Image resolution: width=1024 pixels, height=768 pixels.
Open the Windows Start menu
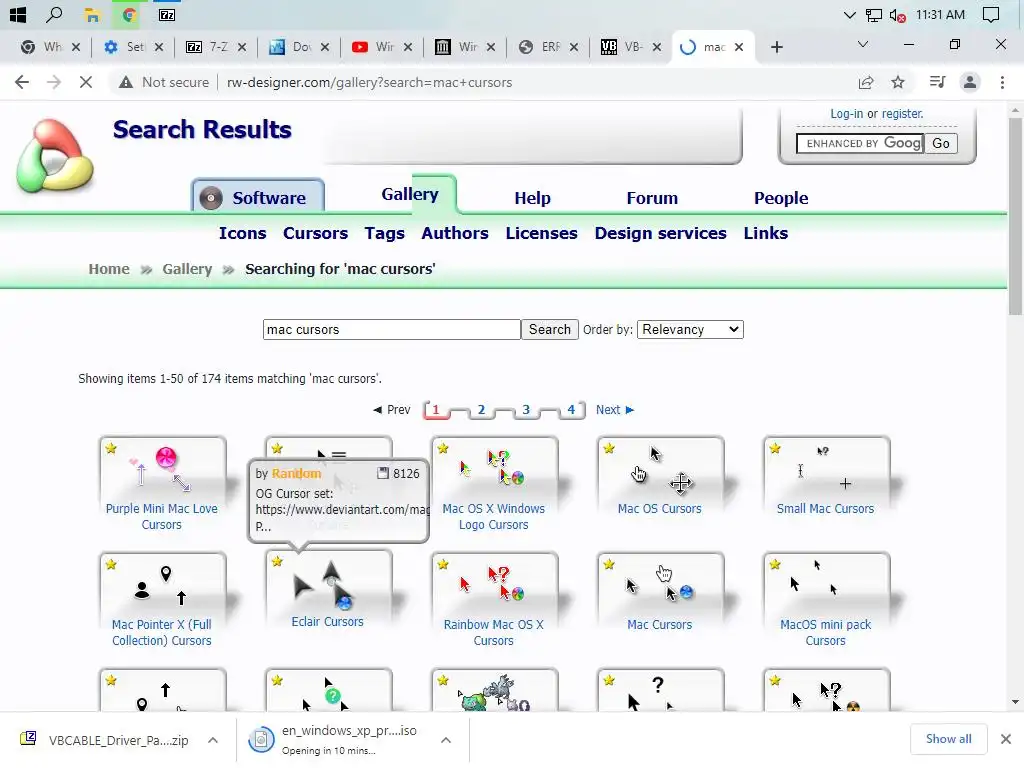[18, 14]
